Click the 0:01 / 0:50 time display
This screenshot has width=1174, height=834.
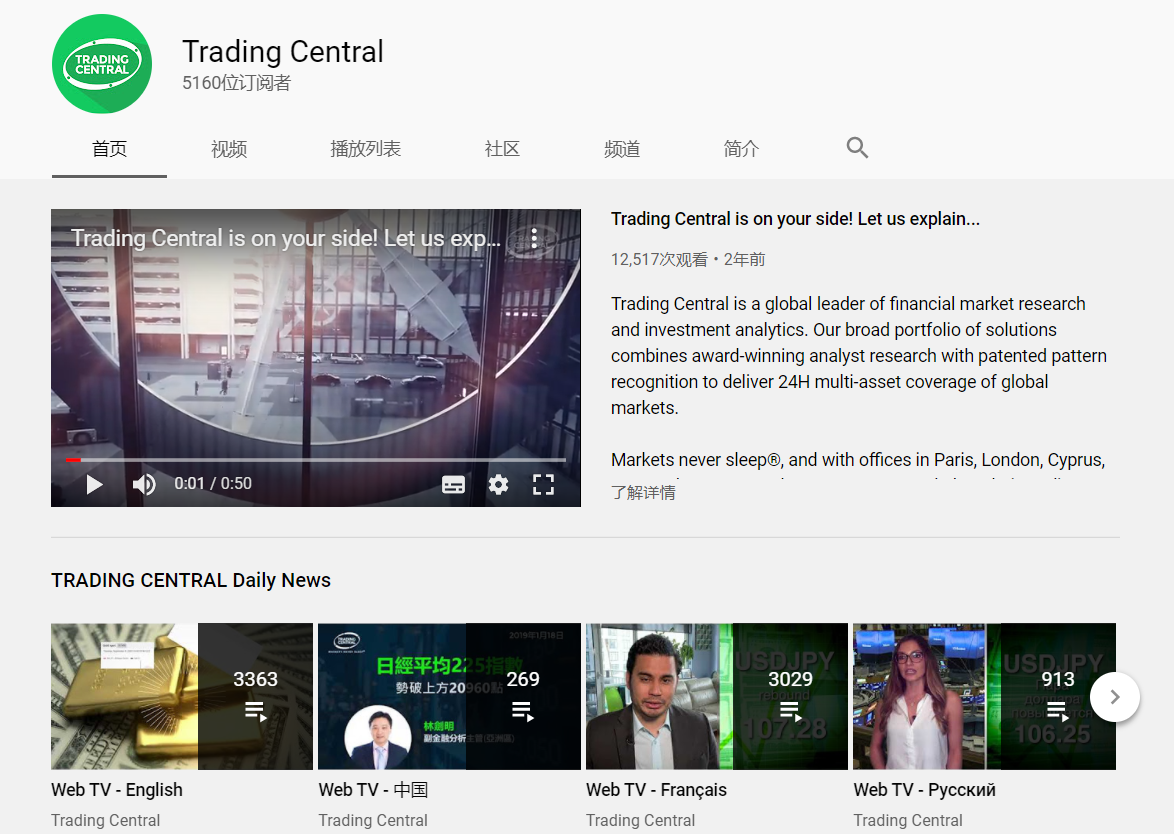[x=213, y=484]
